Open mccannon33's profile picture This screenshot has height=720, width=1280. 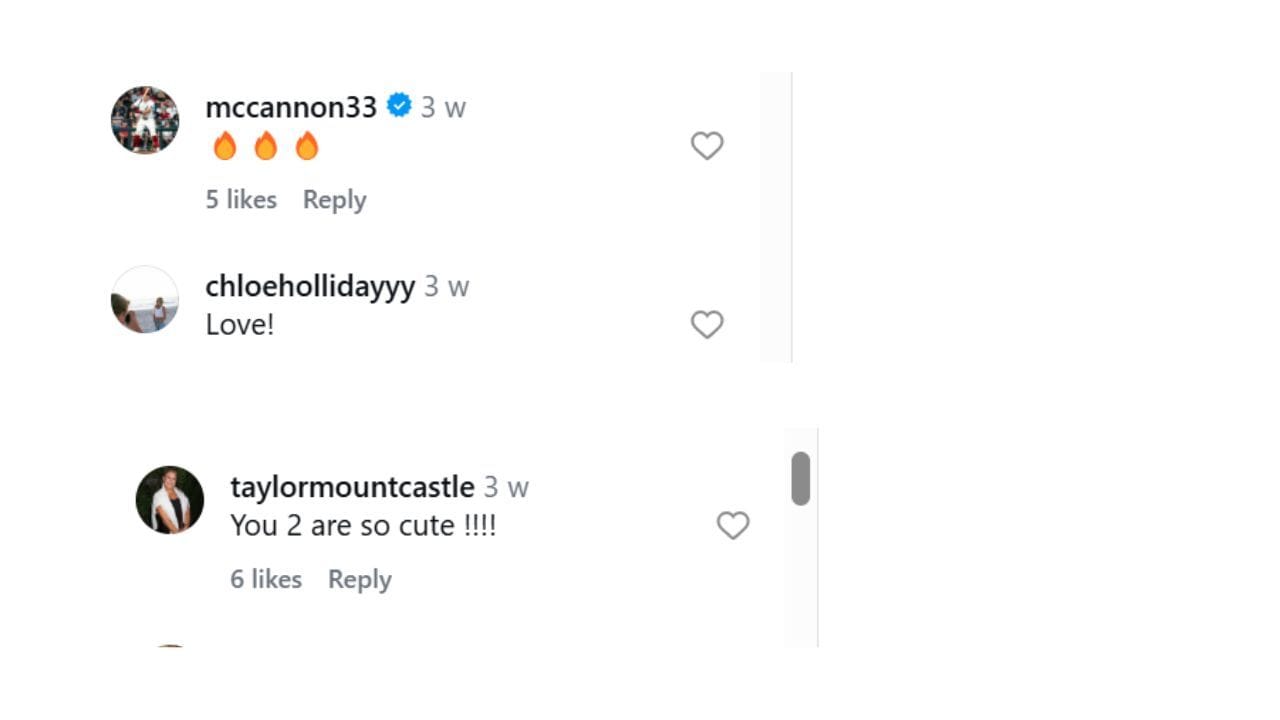coord(144,120)
